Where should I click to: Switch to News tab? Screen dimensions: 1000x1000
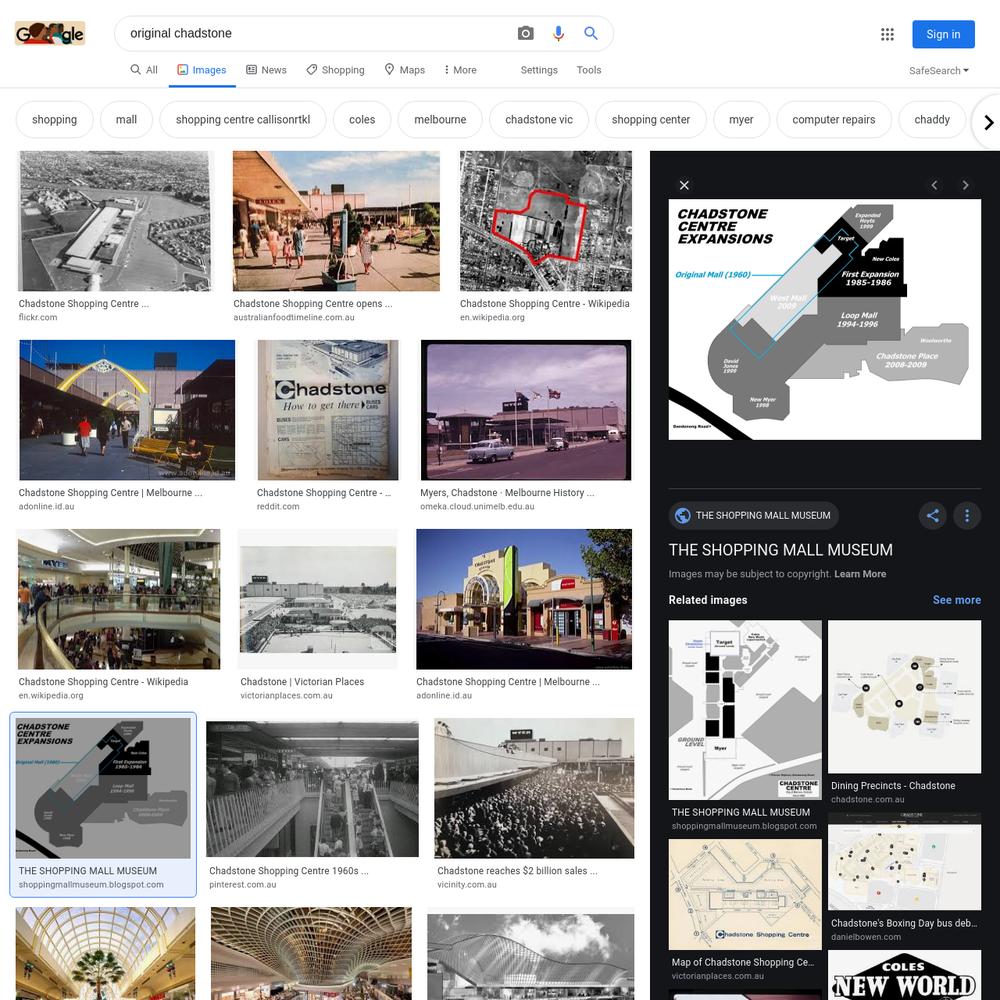tap(267, 70)
